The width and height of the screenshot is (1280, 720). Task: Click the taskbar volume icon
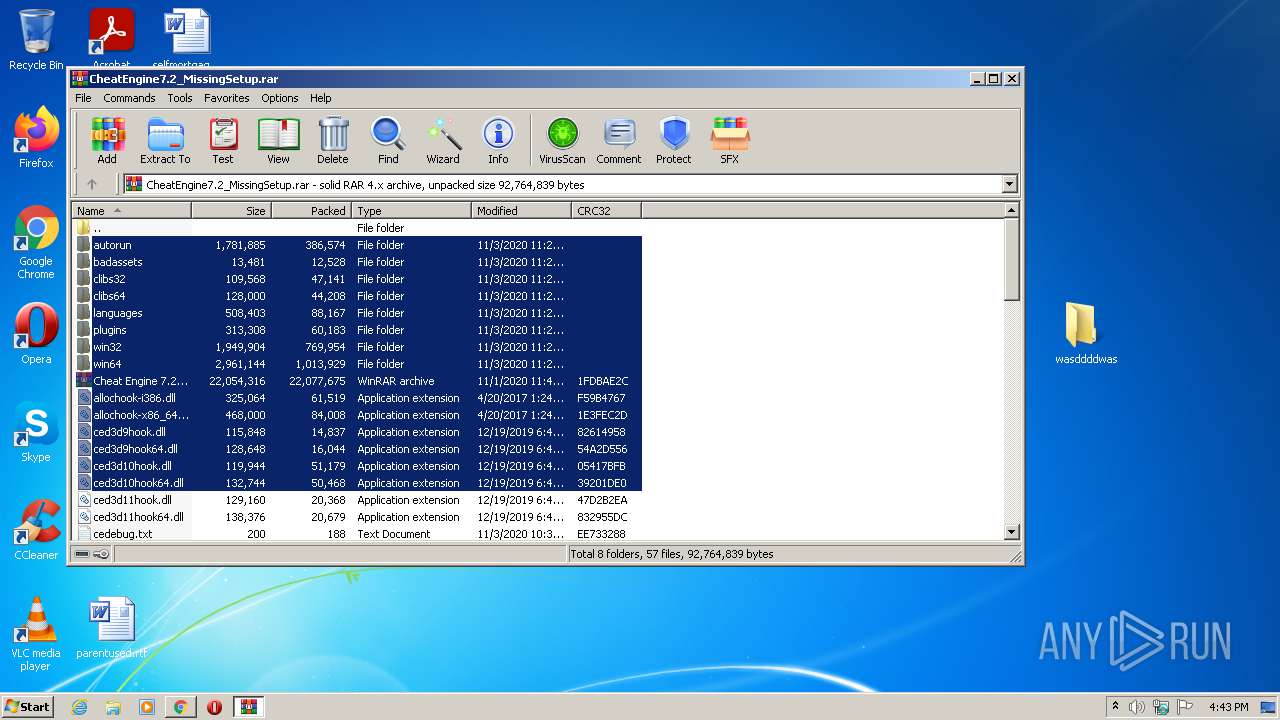click(x=1137, y=707)
